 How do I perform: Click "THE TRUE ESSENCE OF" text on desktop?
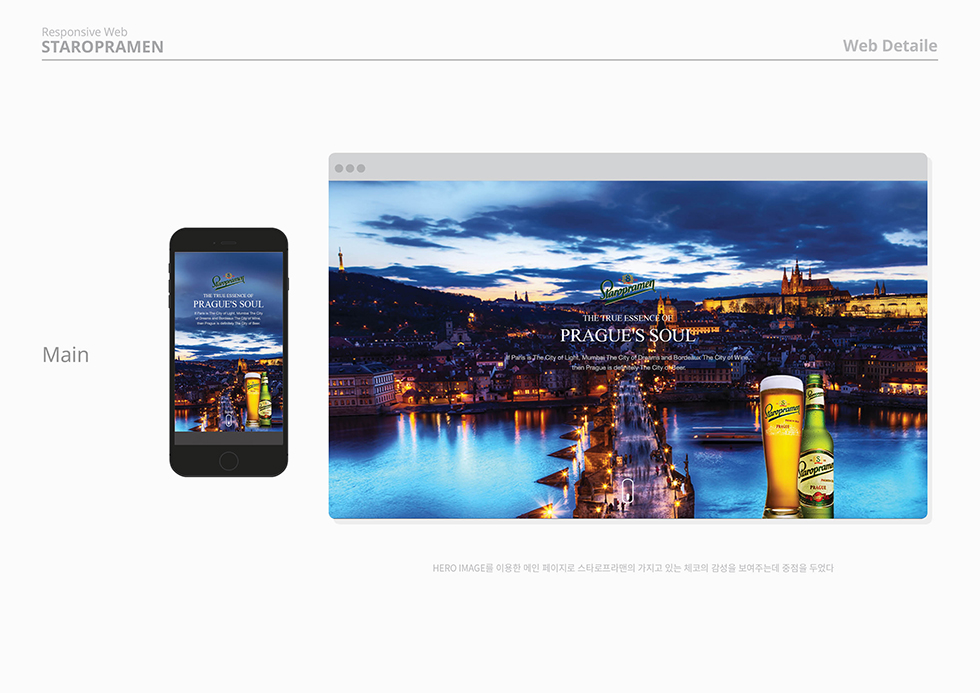pos(627,317)
